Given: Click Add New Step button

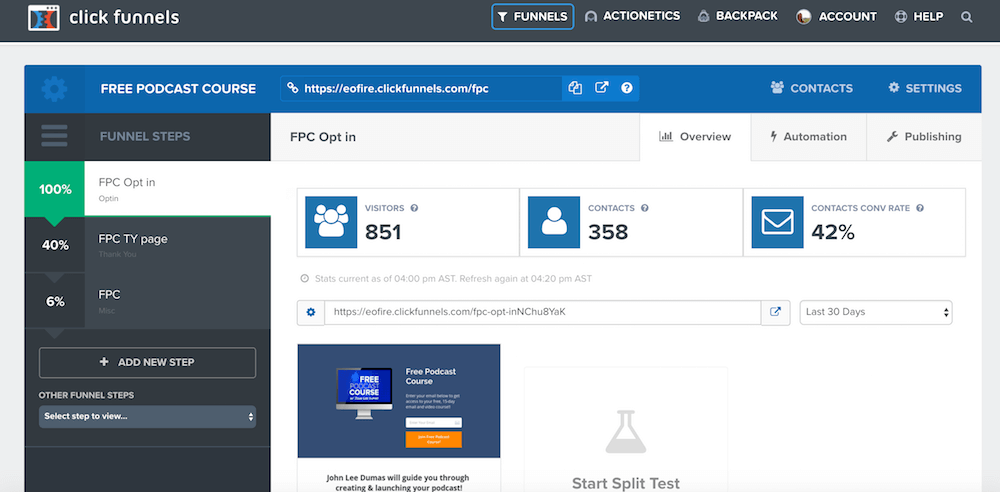Looking at the screenshot, I should coord(147,362).
